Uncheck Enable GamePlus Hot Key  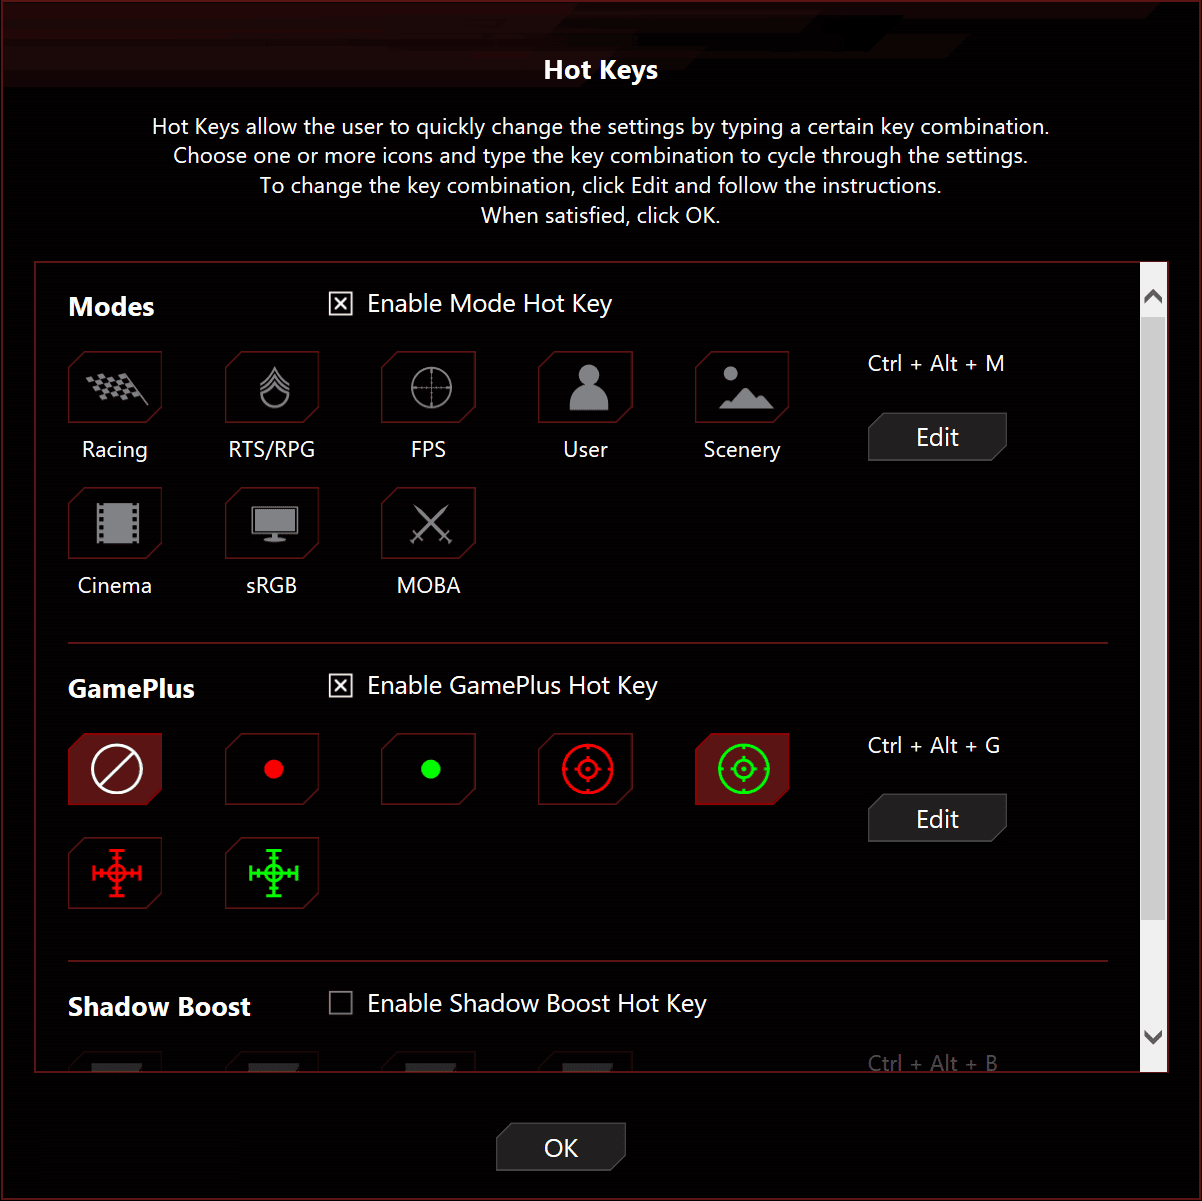tap(341, 685)
